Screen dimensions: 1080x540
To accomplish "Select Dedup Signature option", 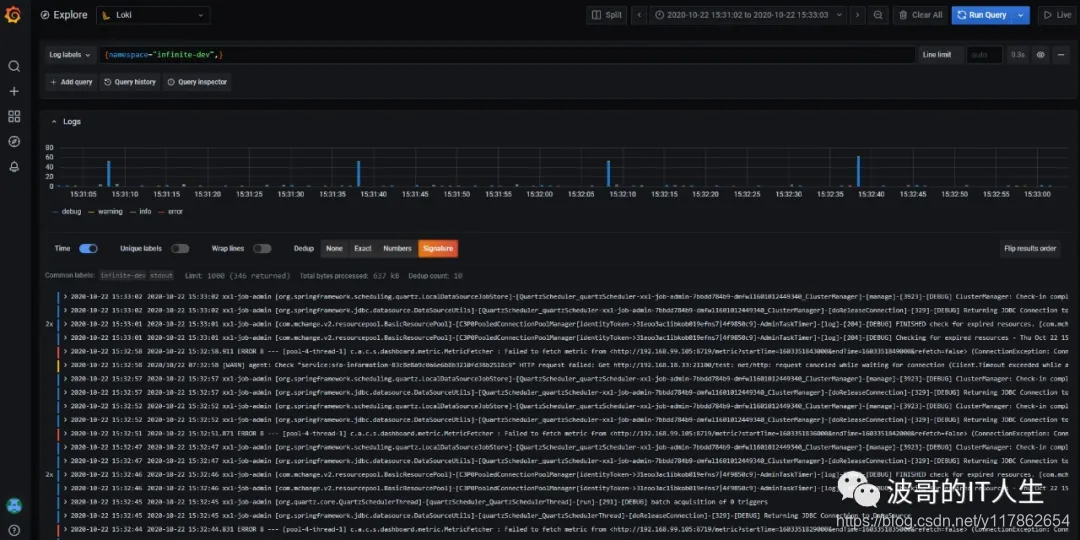I will coord(438,249).
